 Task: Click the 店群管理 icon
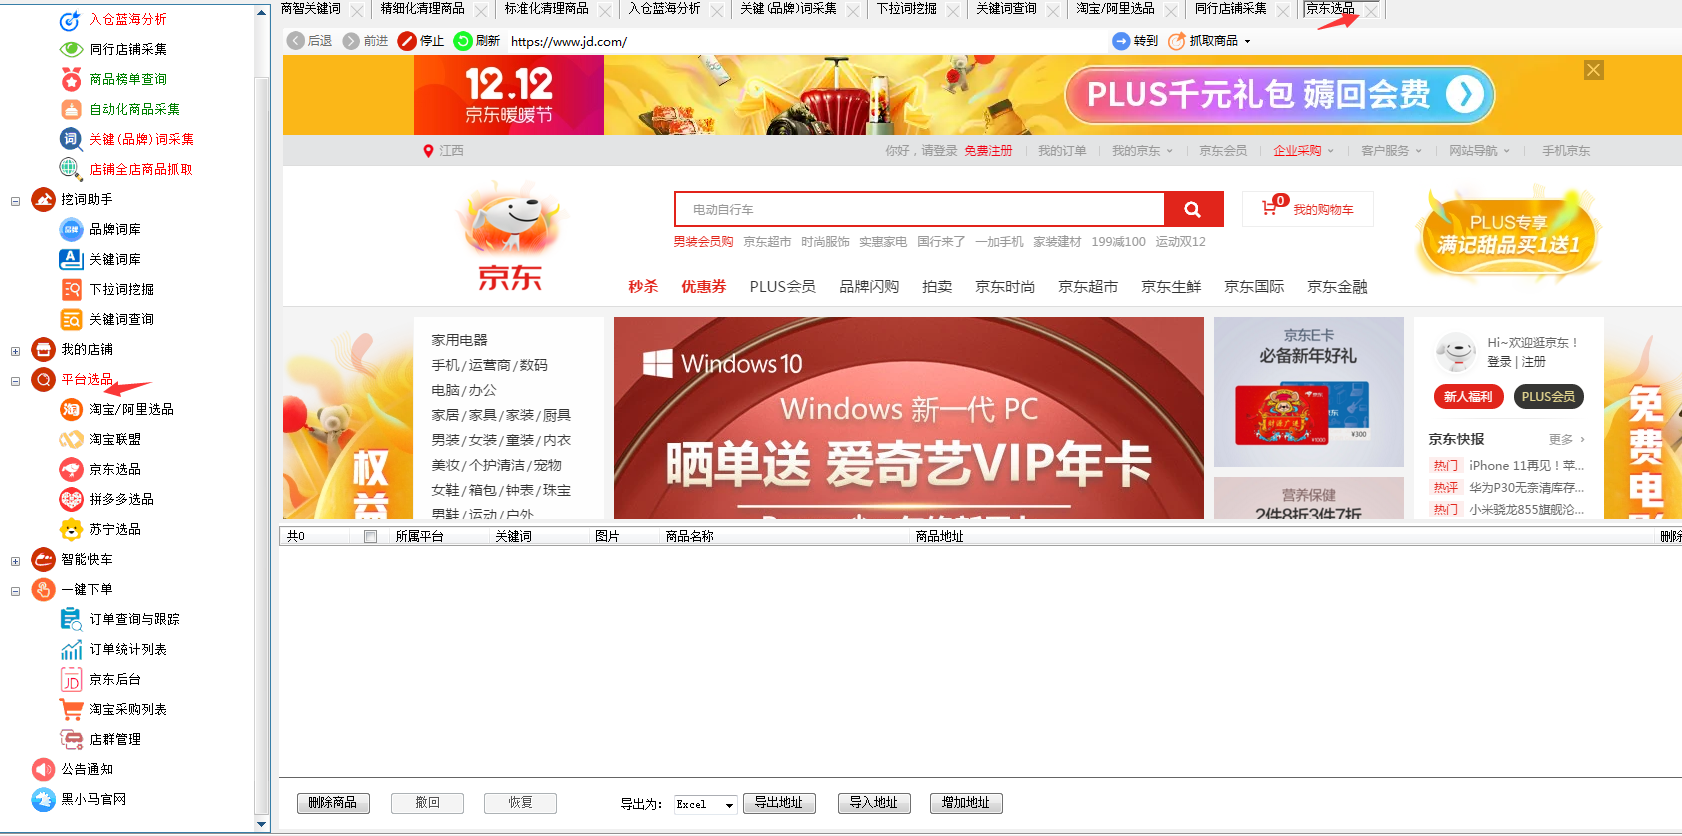click(71, 739)
